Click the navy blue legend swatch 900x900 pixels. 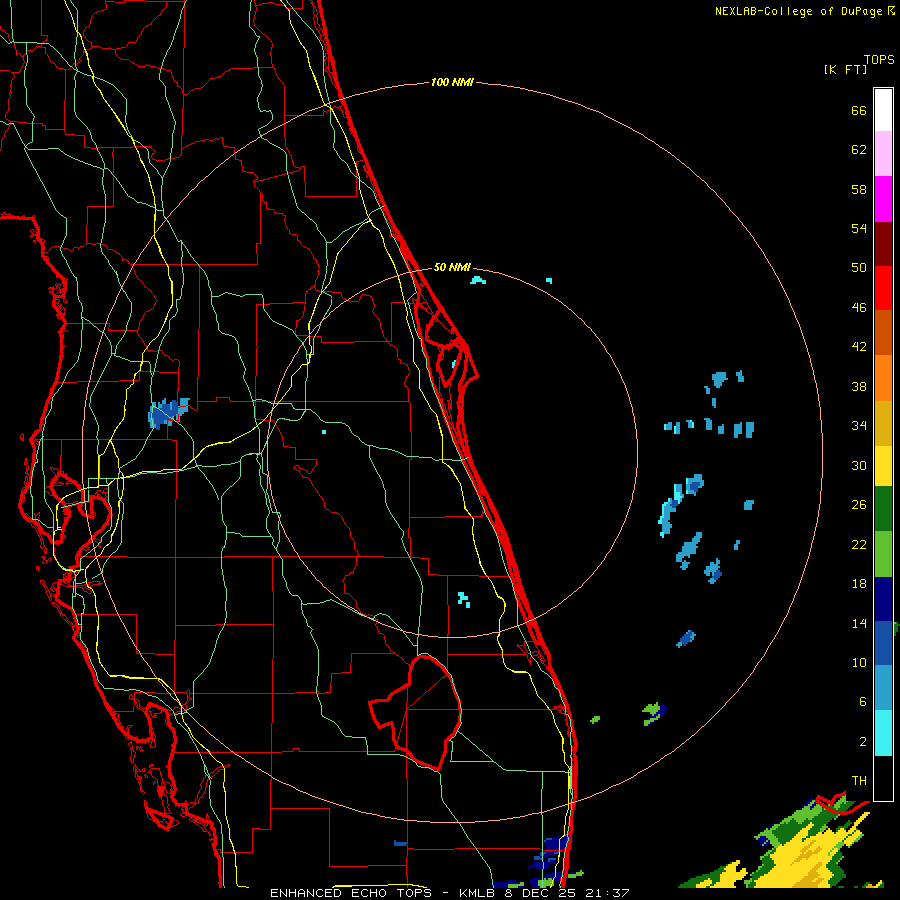click(883, 599)
